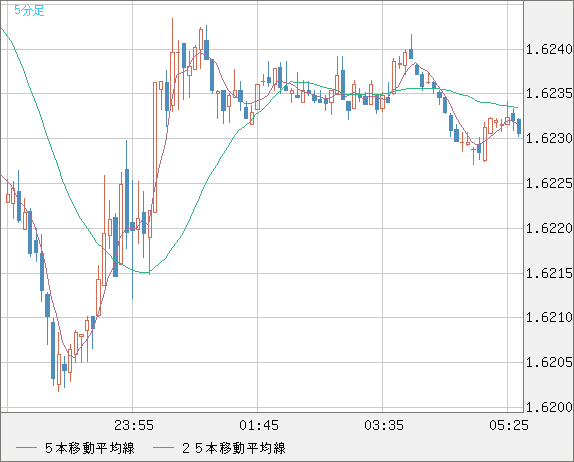
Task: Click the 23:55 time axis label
Action: tap(134, 425)
